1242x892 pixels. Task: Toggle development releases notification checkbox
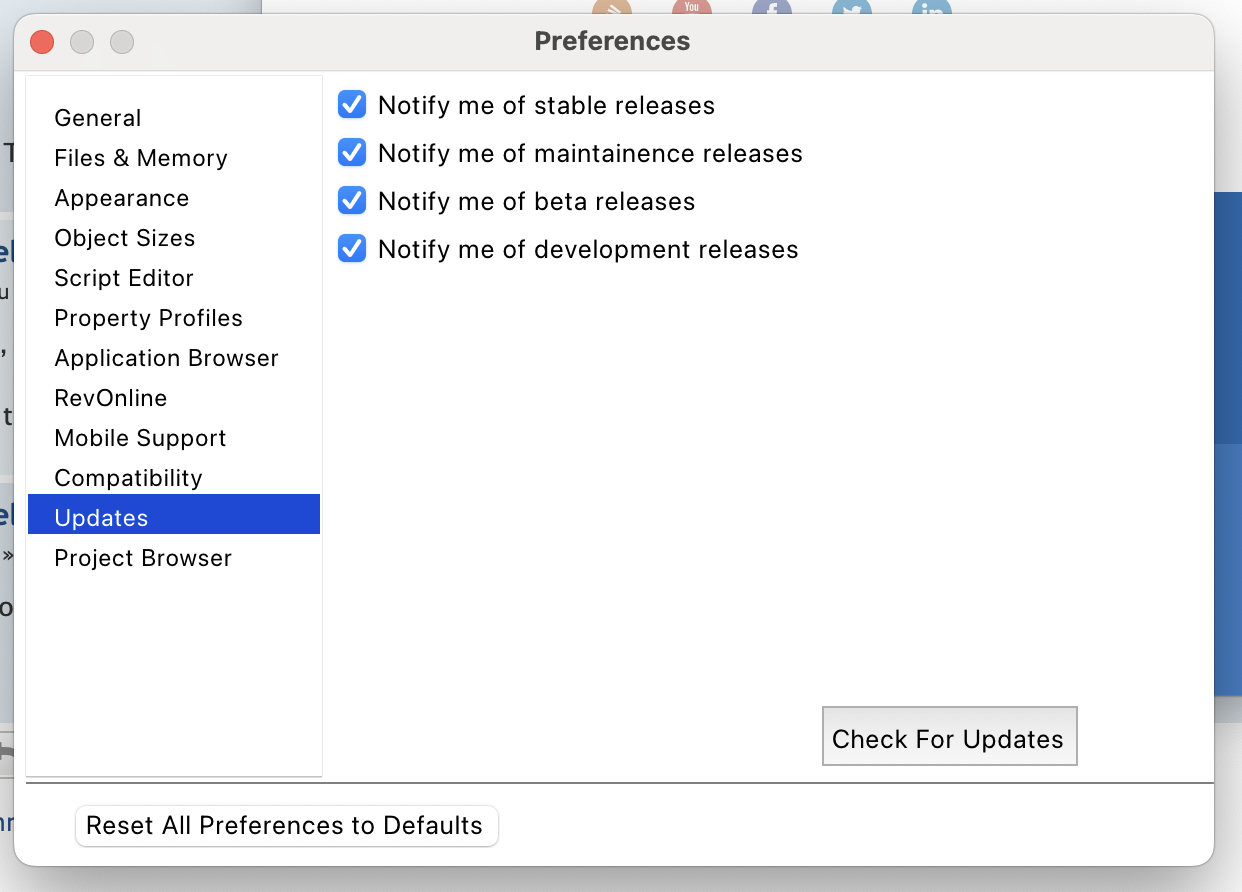pyautogui.click(x=352, y=249)
